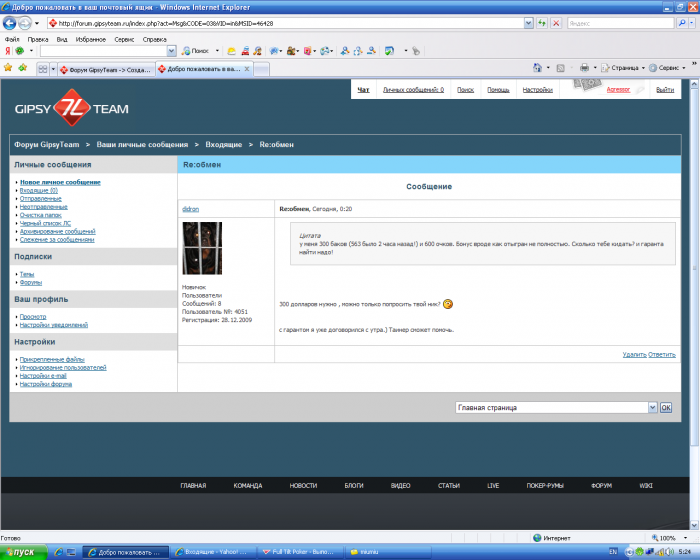The width and height of the screenshot is (700, 560).
Task: Click the ПОКЕР-РУМЫ footer navigation item
Action: pyautogui.click(x=545, y=486)
